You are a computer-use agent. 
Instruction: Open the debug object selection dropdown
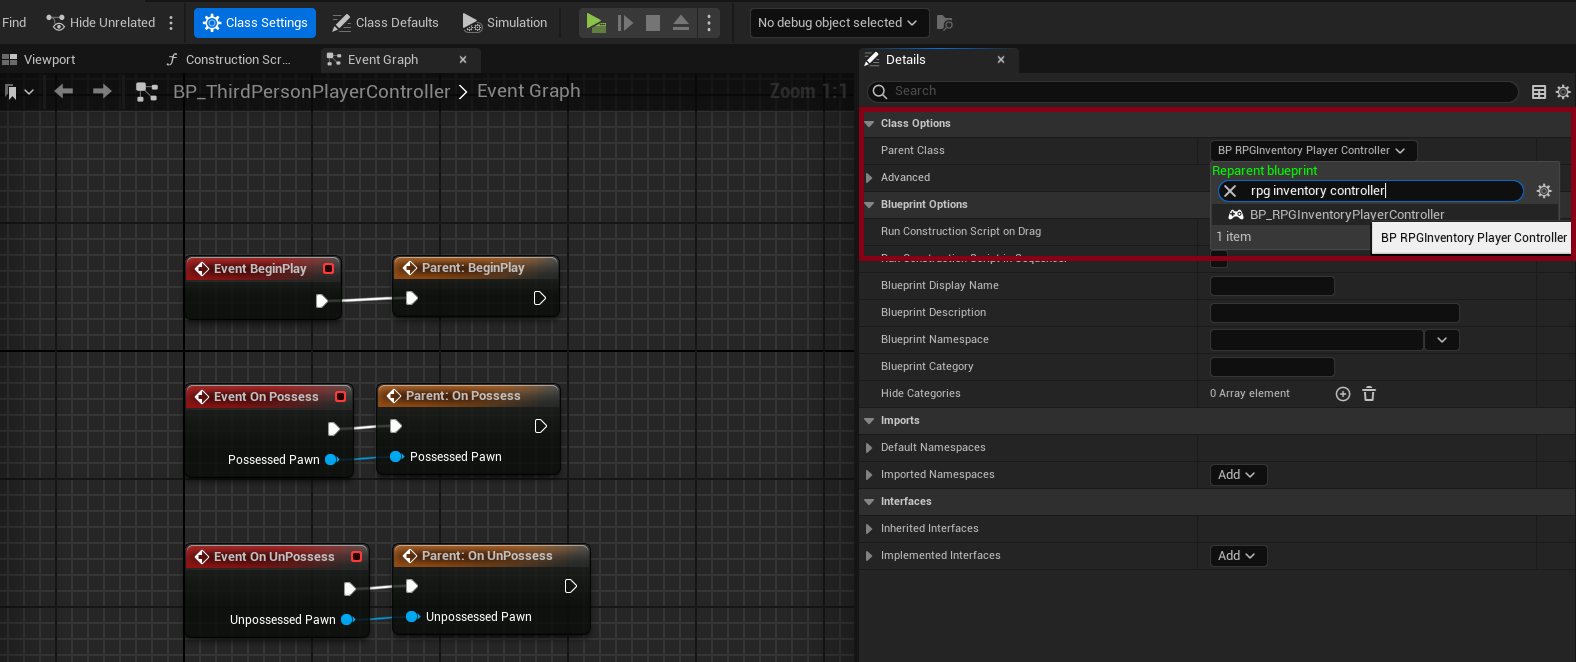837,22
